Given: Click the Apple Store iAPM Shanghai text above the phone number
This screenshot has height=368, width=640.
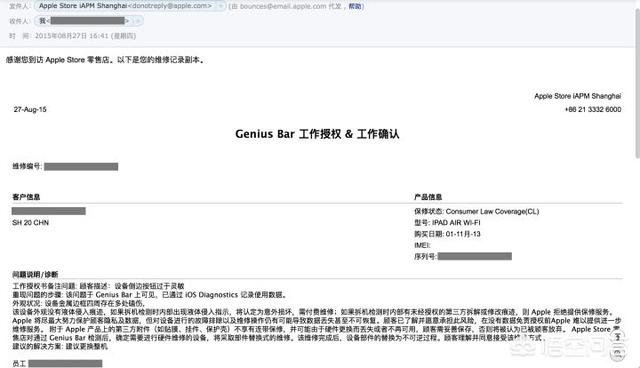Looking at the screenshot, I should click(578, 96).
